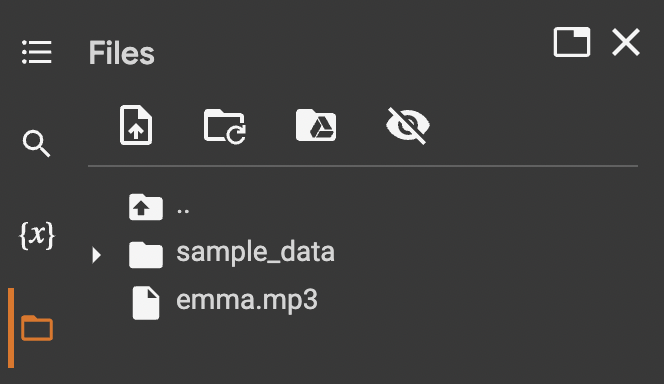The width and height of the screenshot is (664, 384).
Task: Mount Google Drive folder icon
Action: tap(316, 125)
